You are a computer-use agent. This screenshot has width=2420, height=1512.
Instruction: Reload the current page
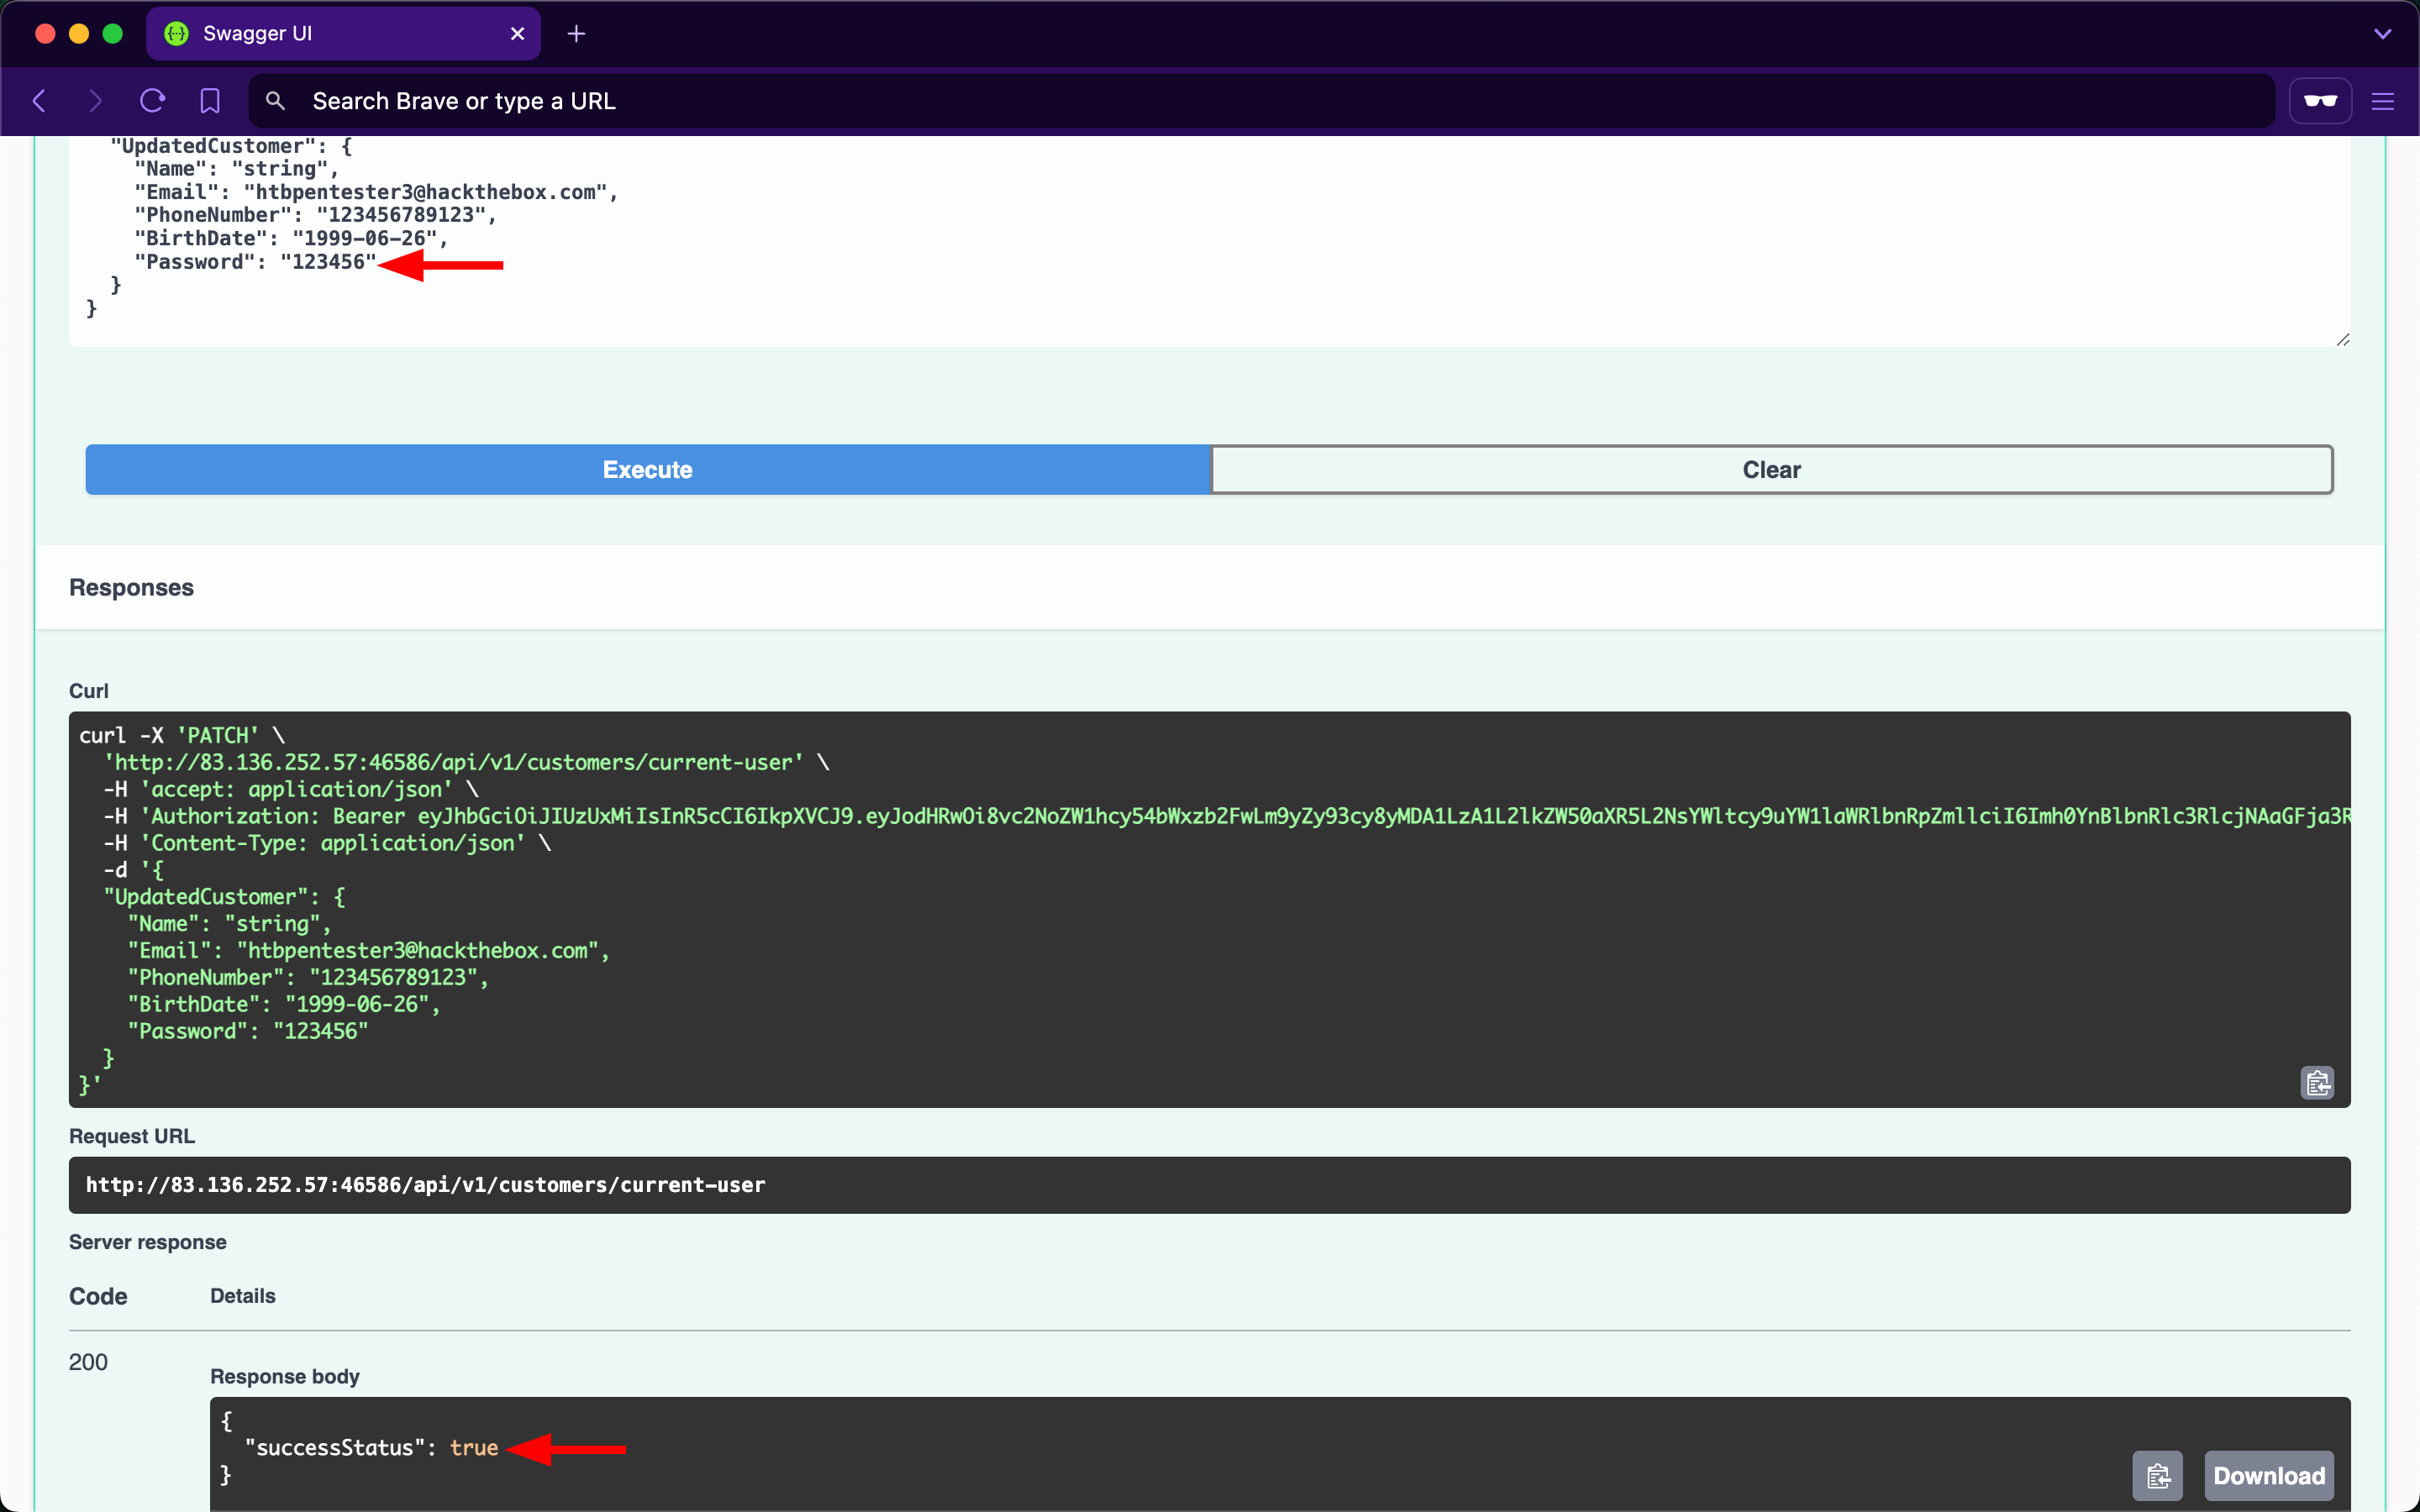(152, 101)
